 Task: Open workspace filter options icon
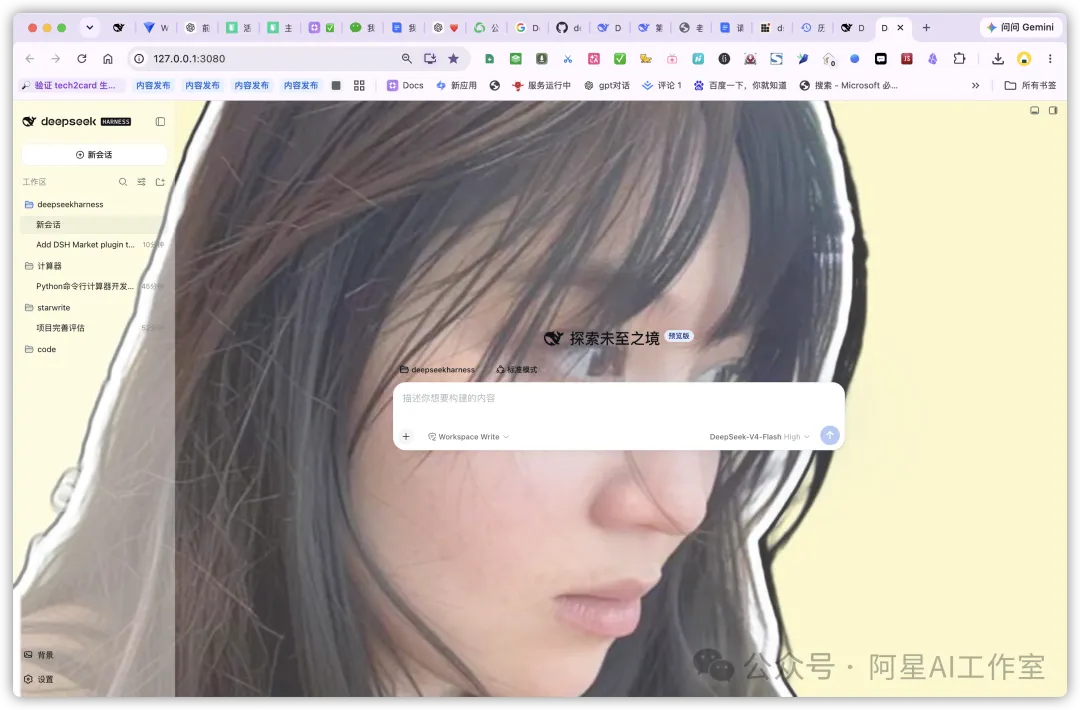(141, 182)
